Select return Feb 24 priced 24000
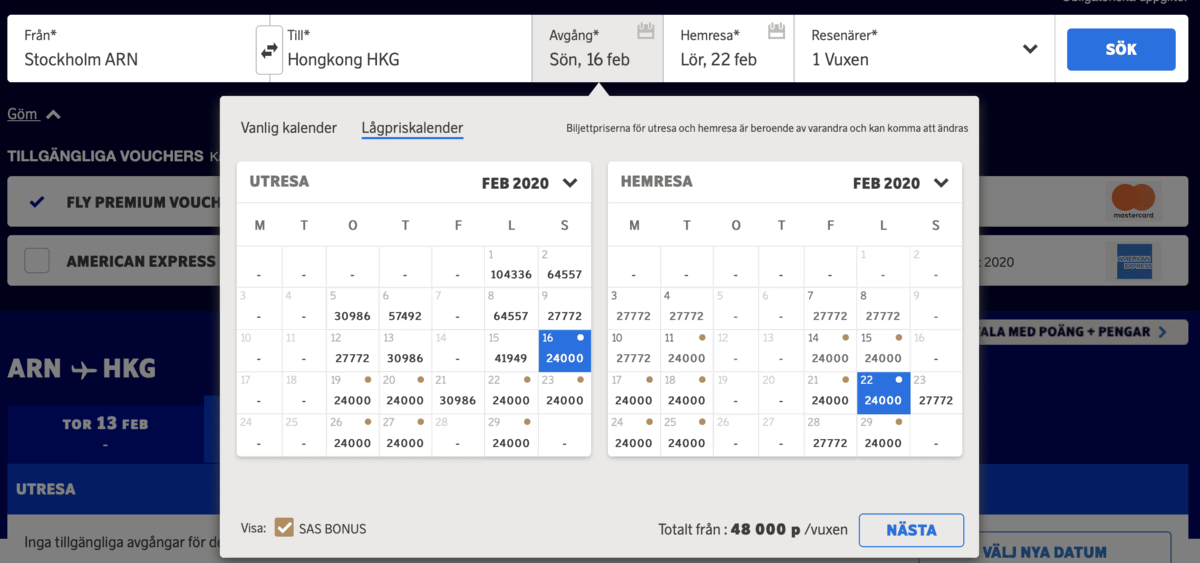The width and height of the screenshot is (1200, 563). coord(633,435)
